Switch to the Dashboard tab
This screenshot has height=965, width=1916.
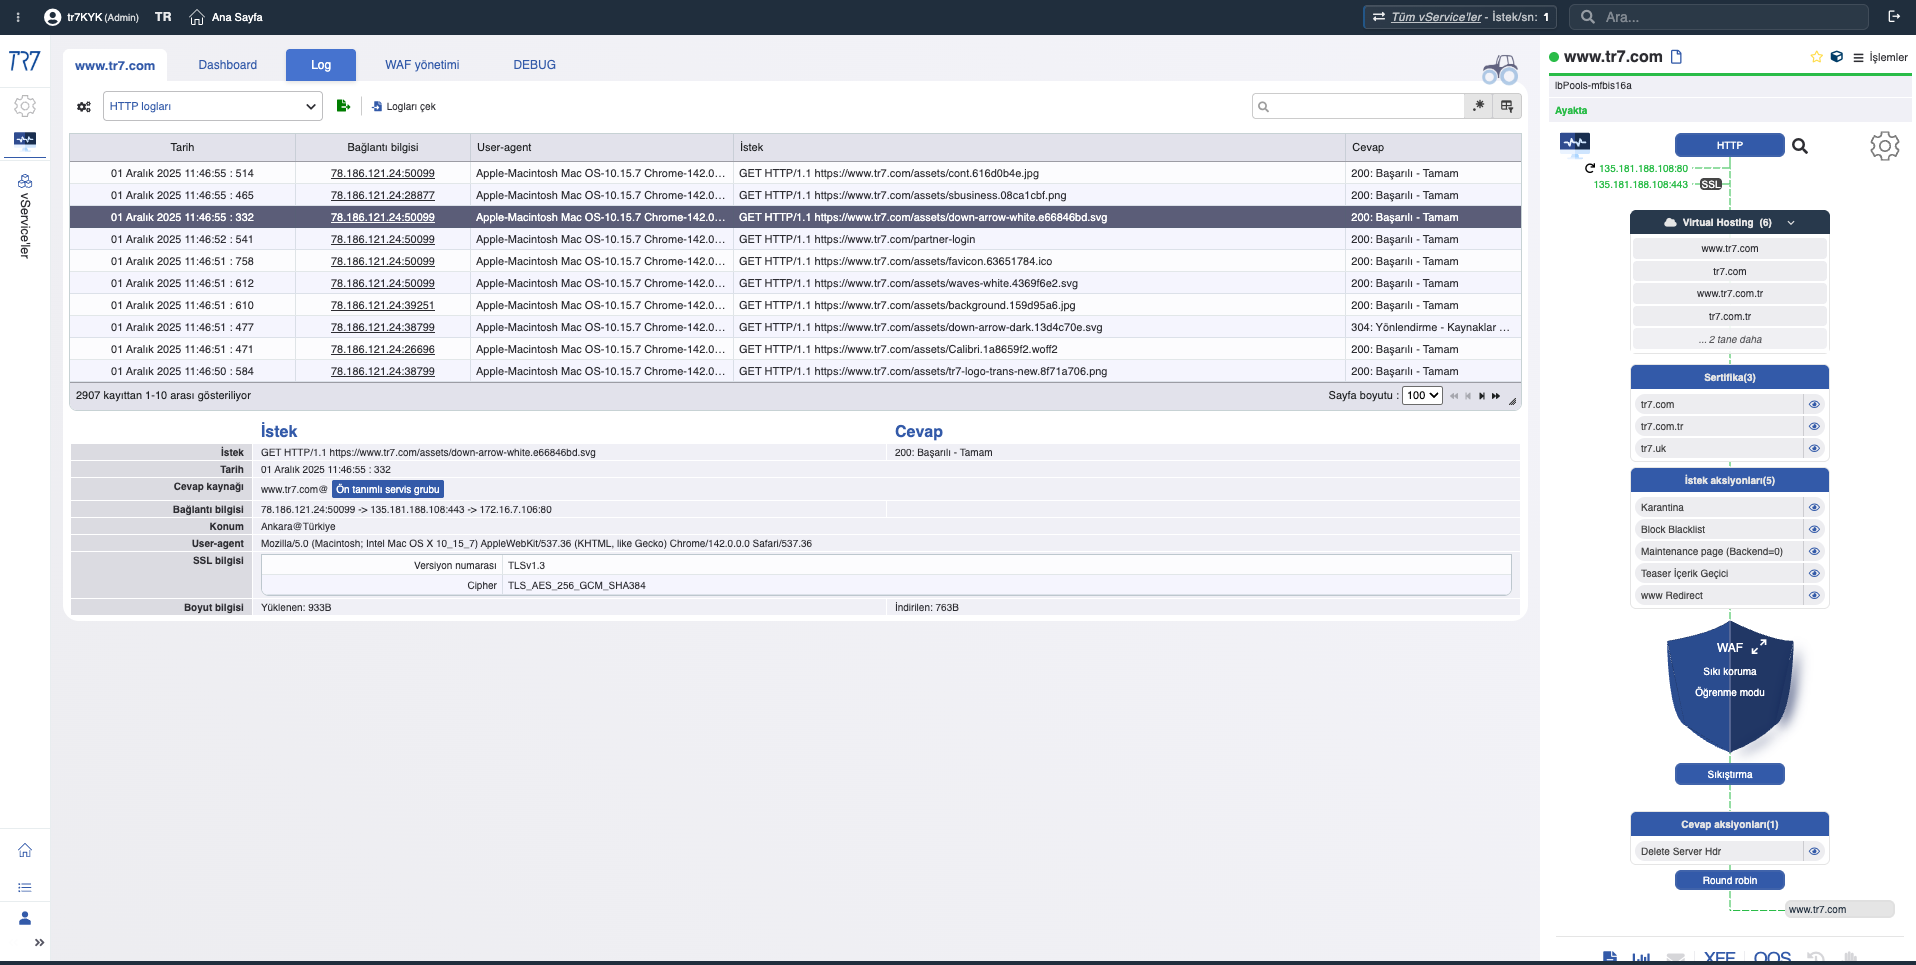click(x=227, y=65)
